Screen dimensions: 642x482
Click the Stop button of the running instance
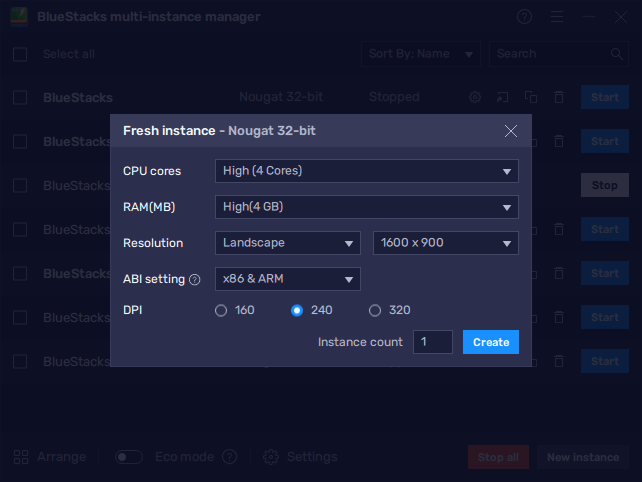point(605,185)
